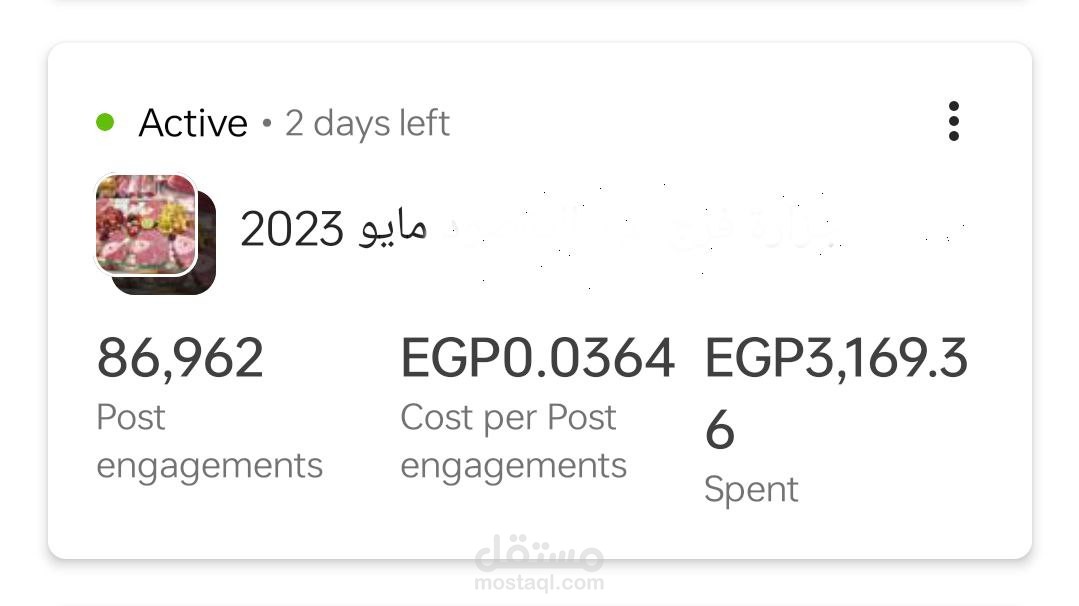Image resolution: width=1079 pixels, height=606 pixels.
Task: Click the Active status label
Action: (x=193, y=122)
